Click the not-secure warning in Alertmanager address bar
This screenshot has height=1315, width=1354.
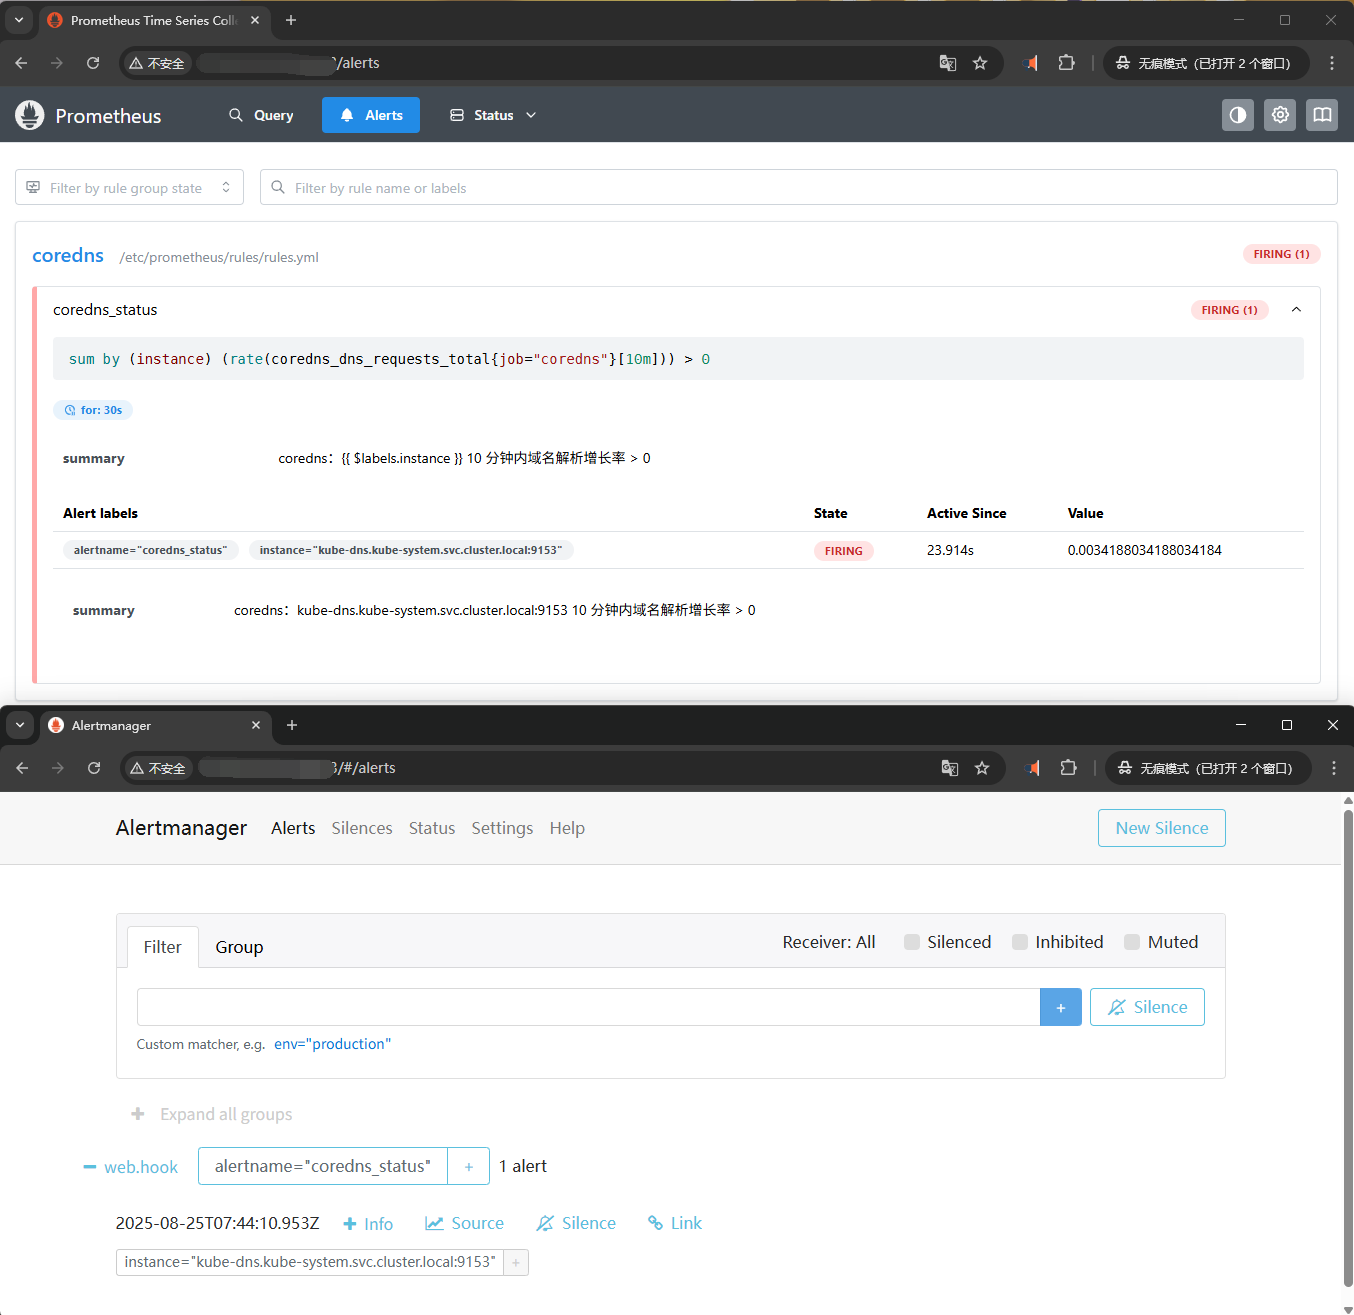click(158, 768)
